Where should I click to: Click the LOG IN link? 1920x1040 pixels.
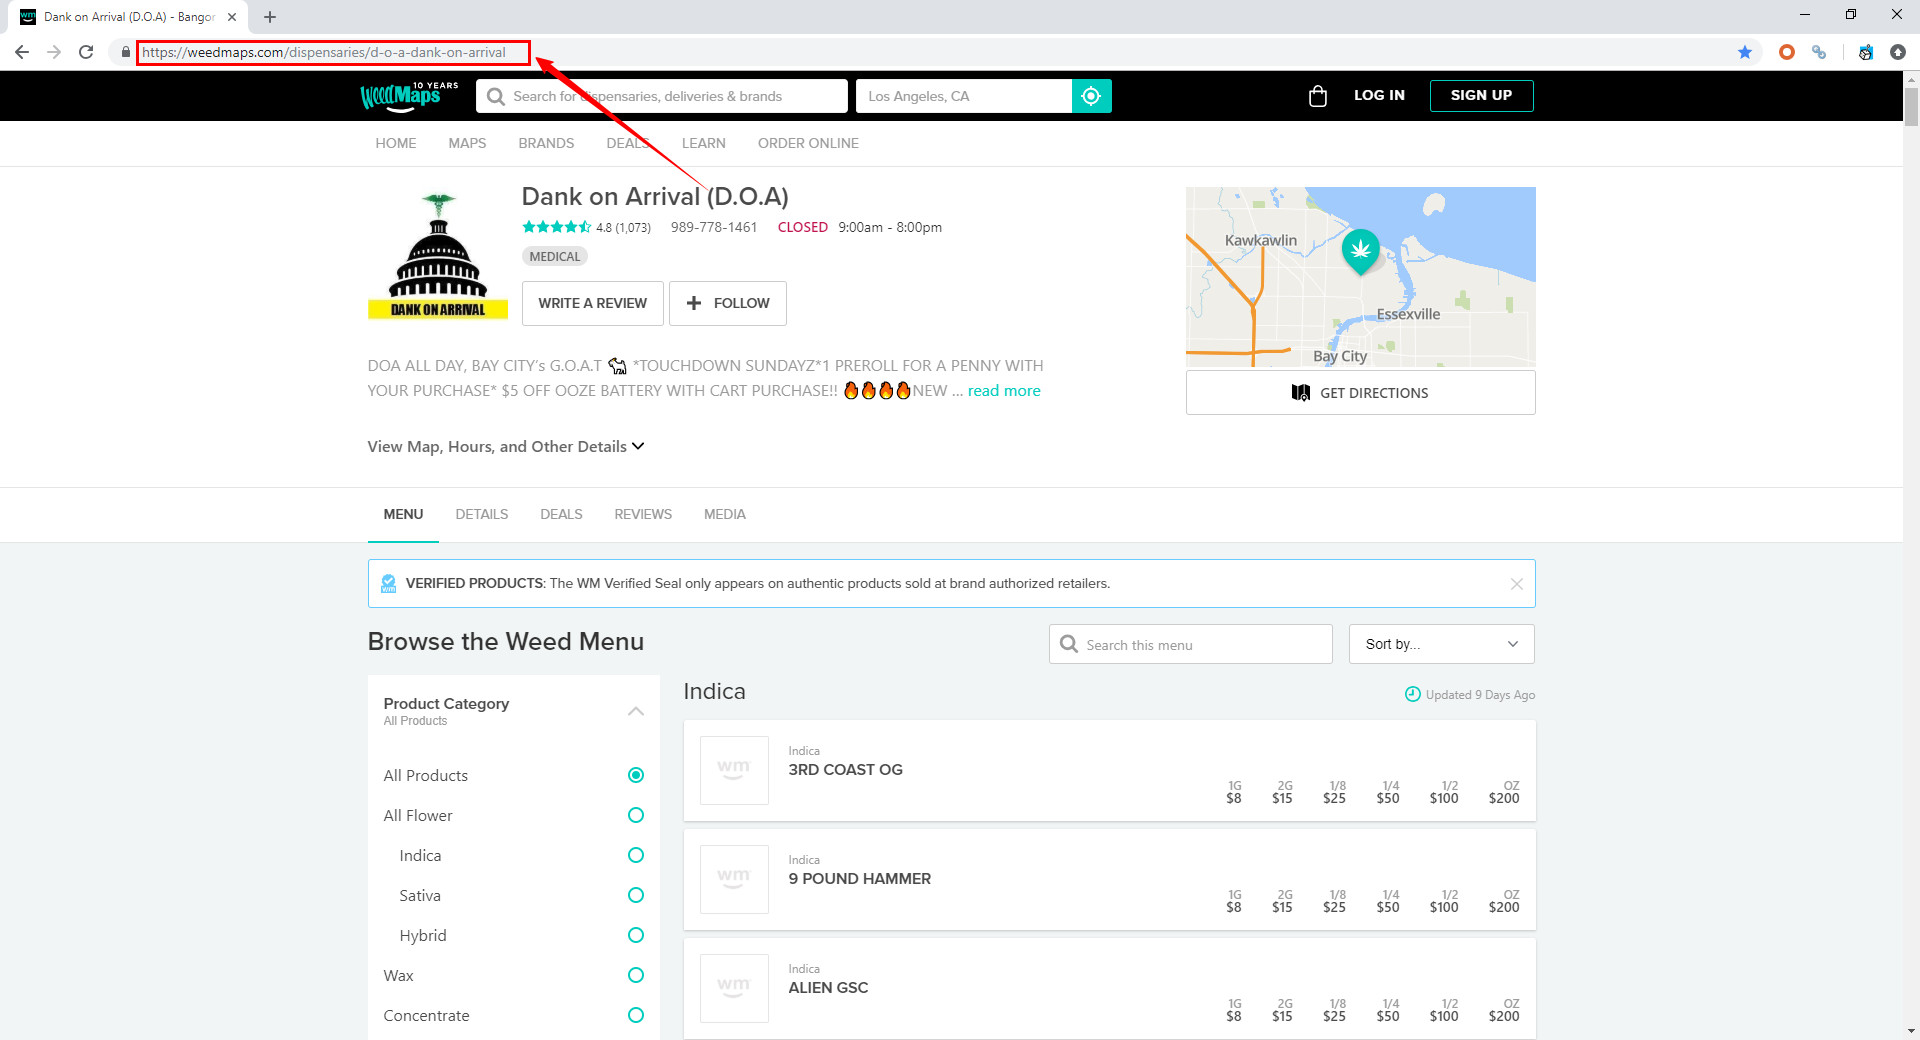[1379, 95]
